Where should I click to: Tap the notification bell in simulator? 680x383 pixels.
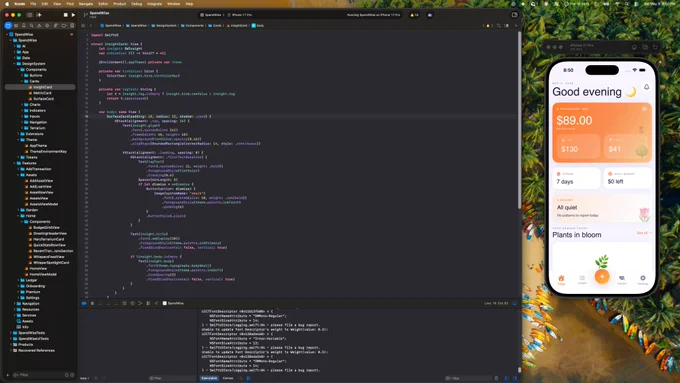(x=646, y=87)
